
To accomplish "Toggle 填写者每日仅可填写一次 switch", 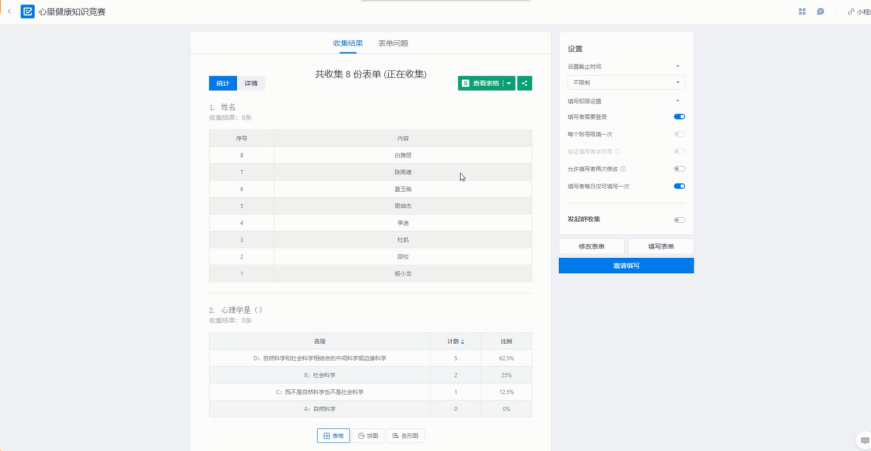I will 679,186.
